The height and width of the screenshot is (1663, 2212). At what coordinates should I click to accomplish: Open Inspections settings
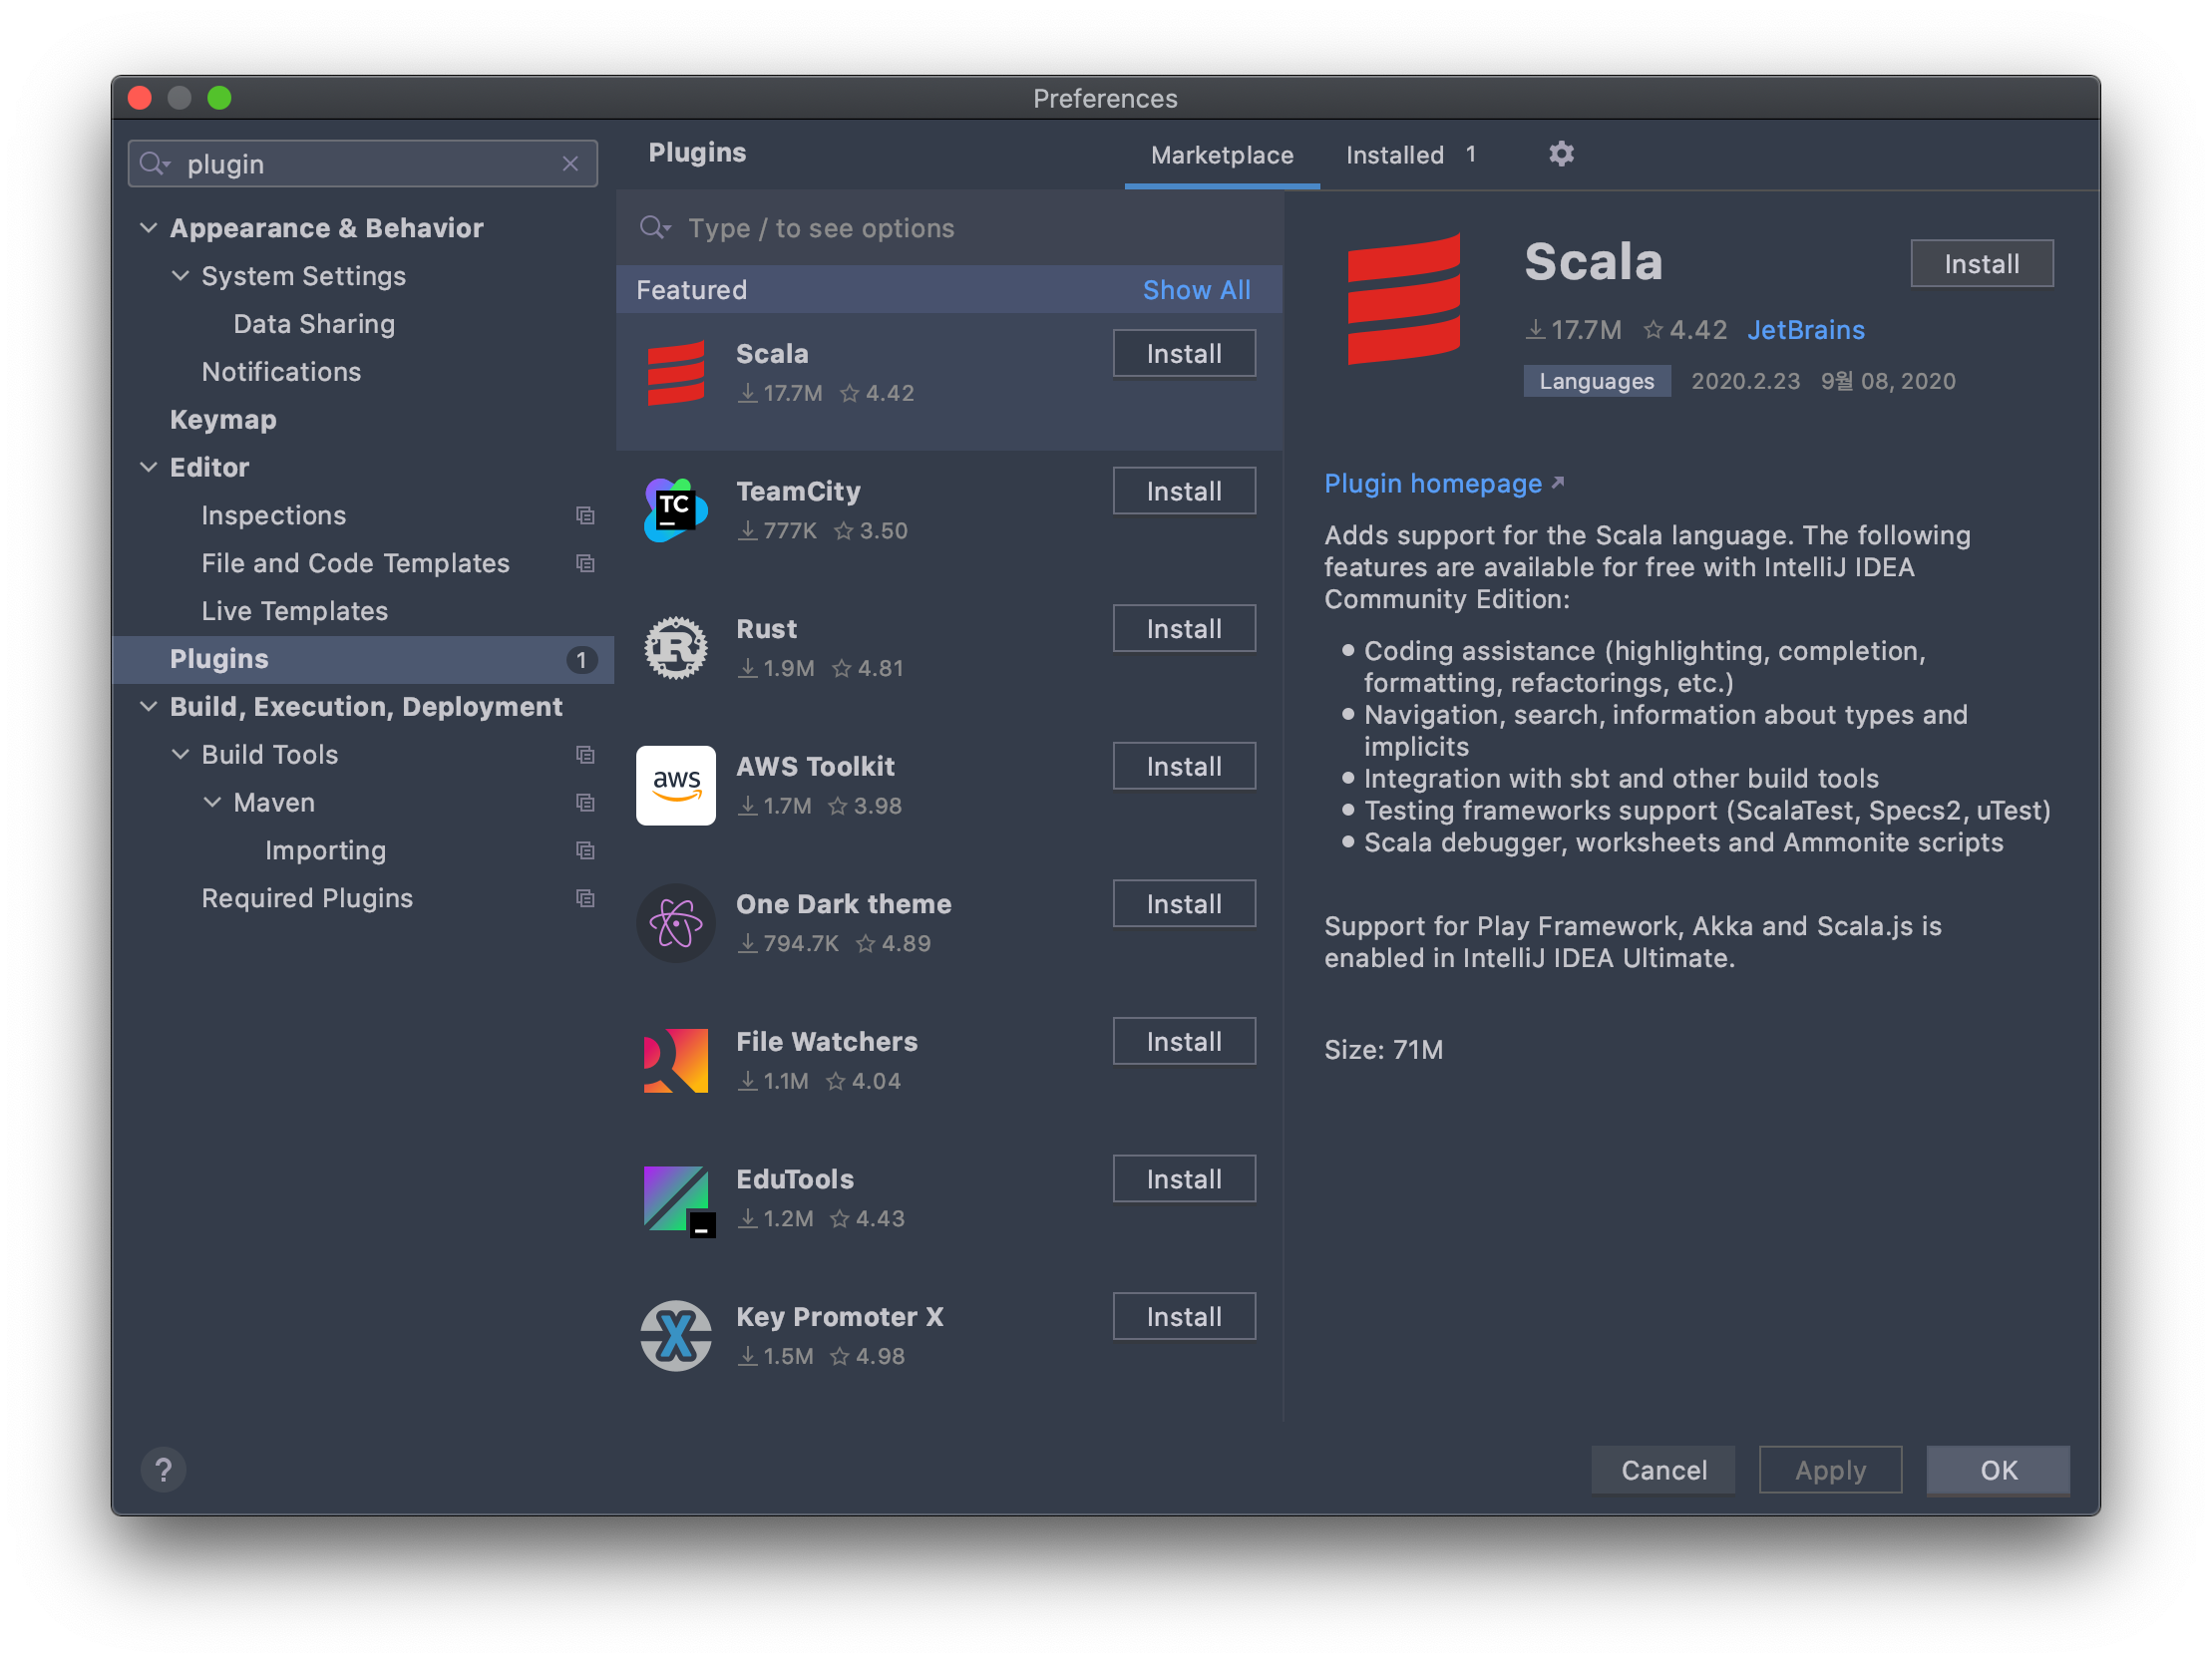click(273, 516)
